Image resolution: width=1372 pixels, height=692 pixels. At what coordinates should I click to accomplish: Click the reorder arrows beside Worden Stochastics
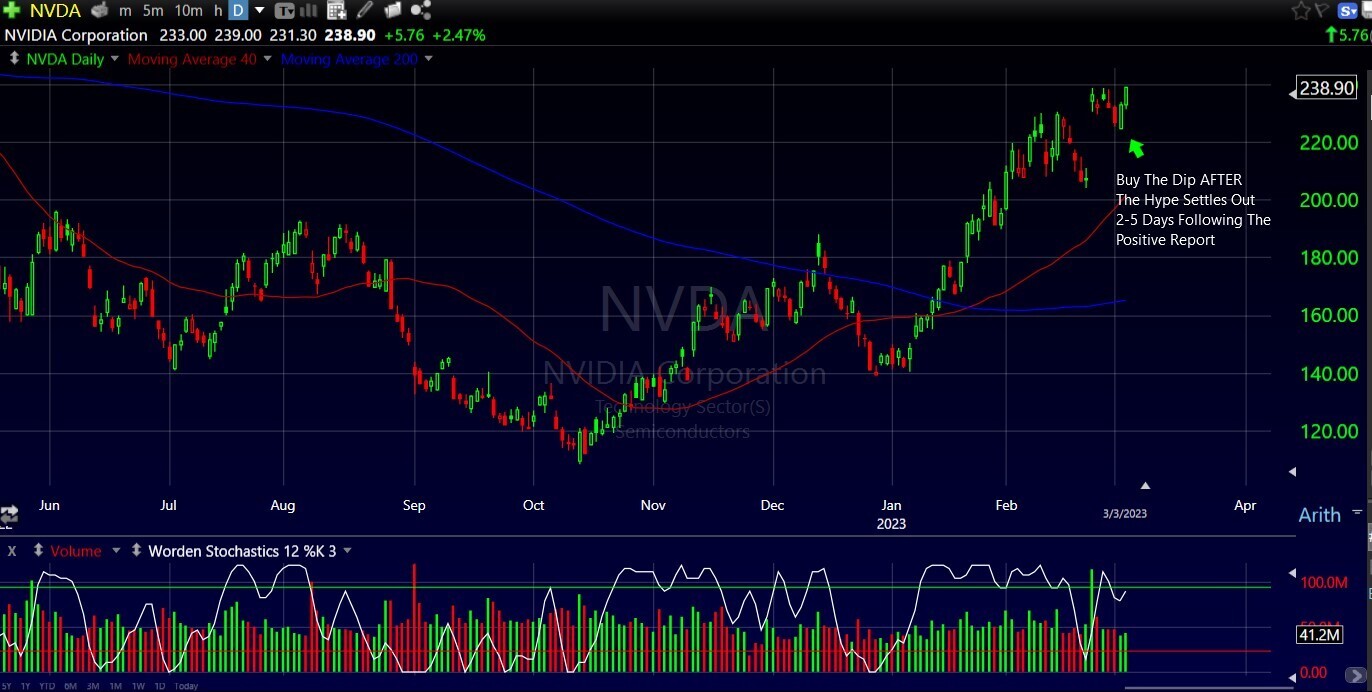pos(136,550)
